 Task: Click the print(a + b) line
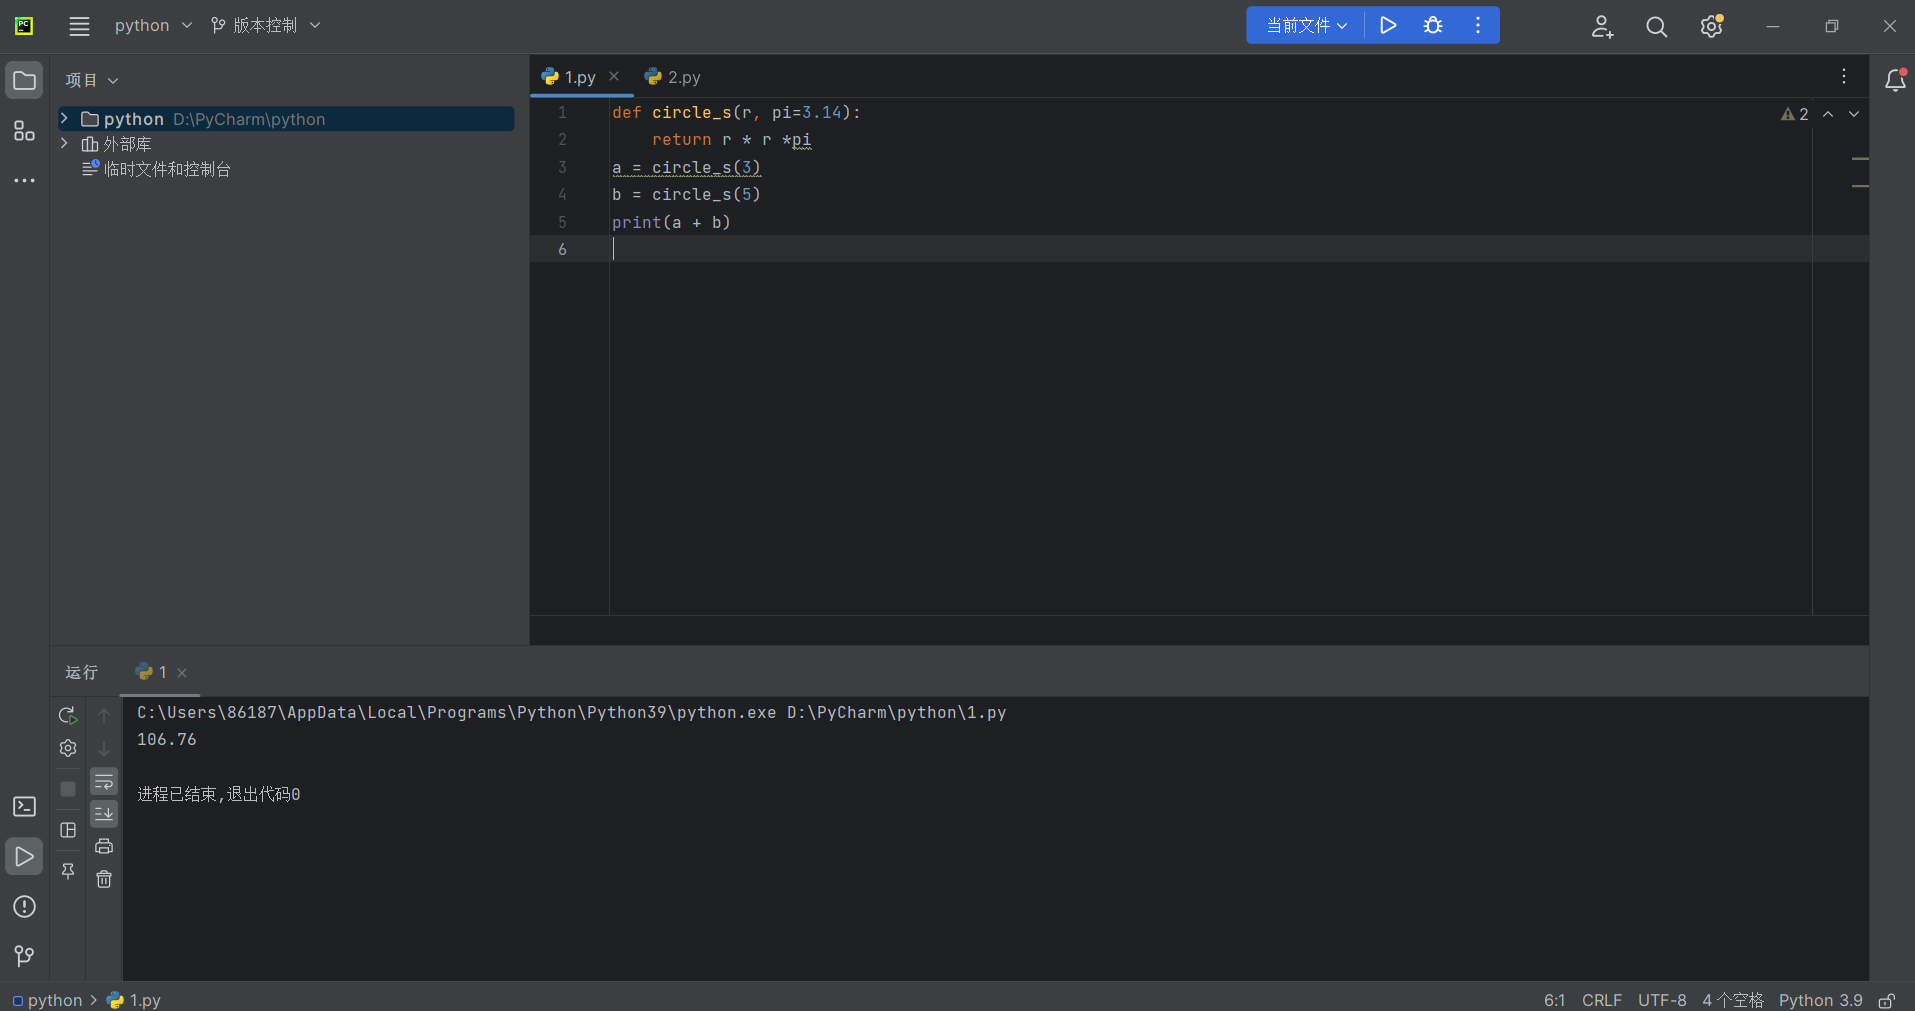[671, 222]
